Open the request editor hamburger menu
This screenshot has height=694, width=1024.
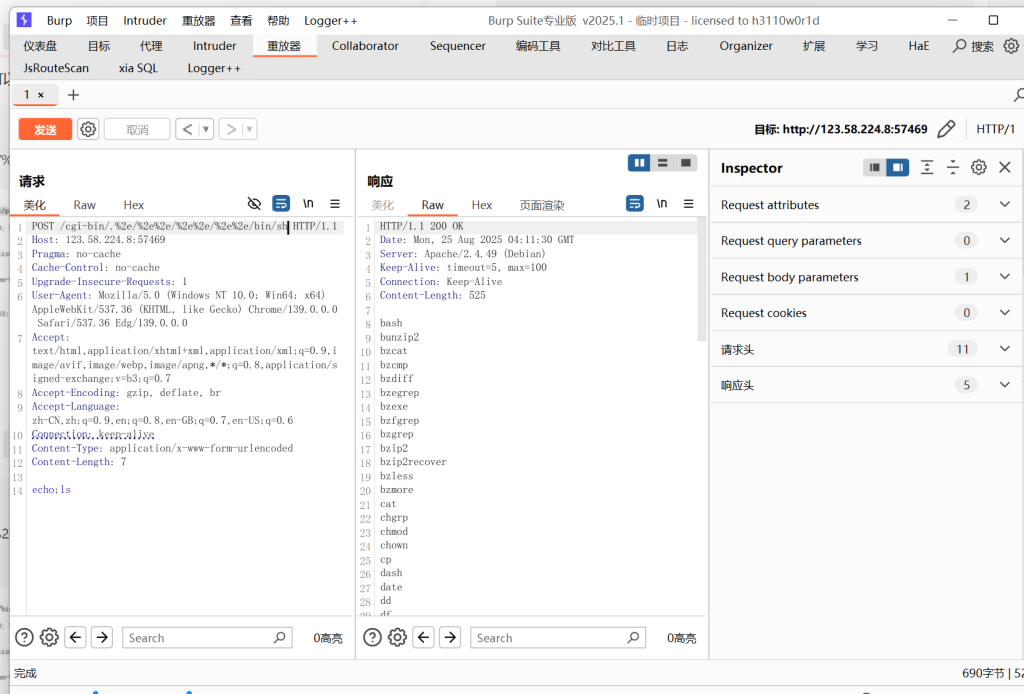(x=335, y=204)
